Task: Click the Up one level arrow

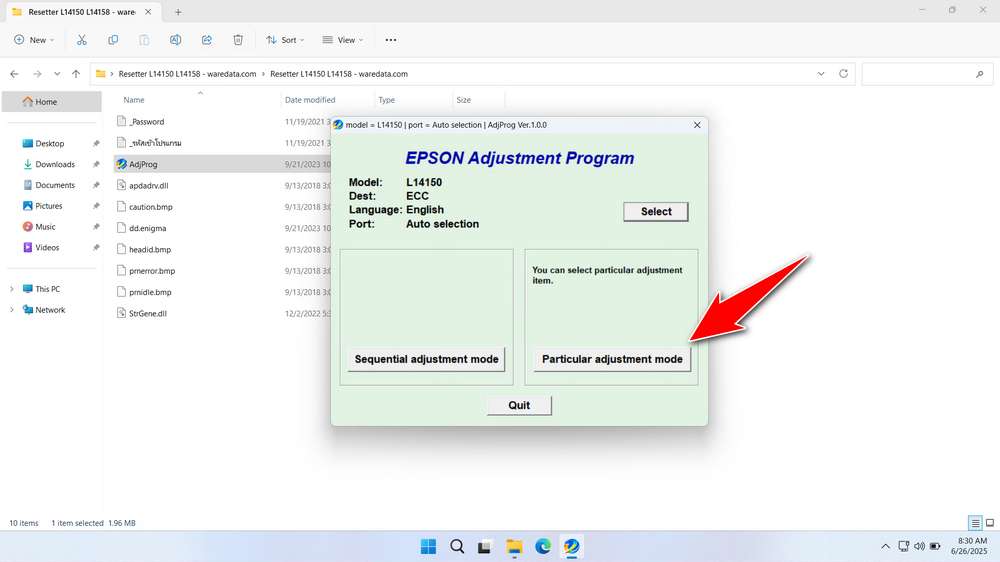Action: [x=76, y=74]
